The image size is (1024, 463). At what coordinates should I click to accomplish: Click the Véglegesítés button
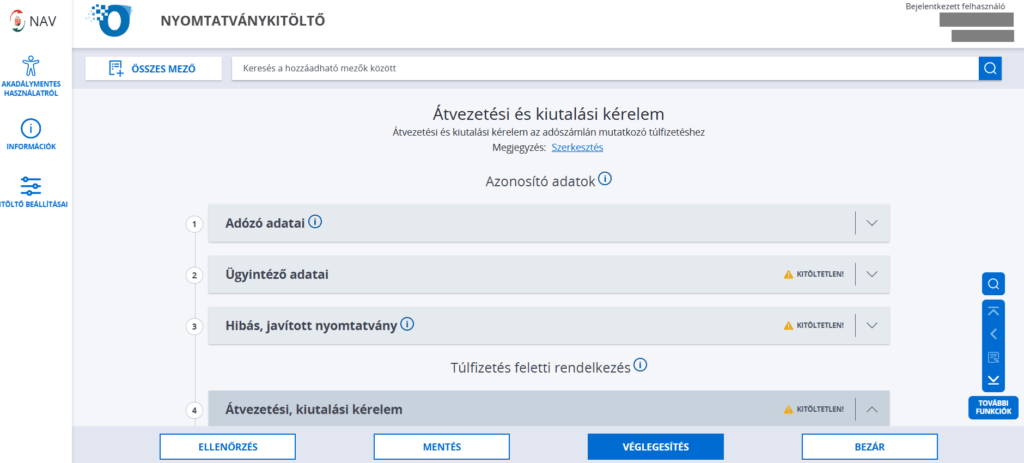656,447
